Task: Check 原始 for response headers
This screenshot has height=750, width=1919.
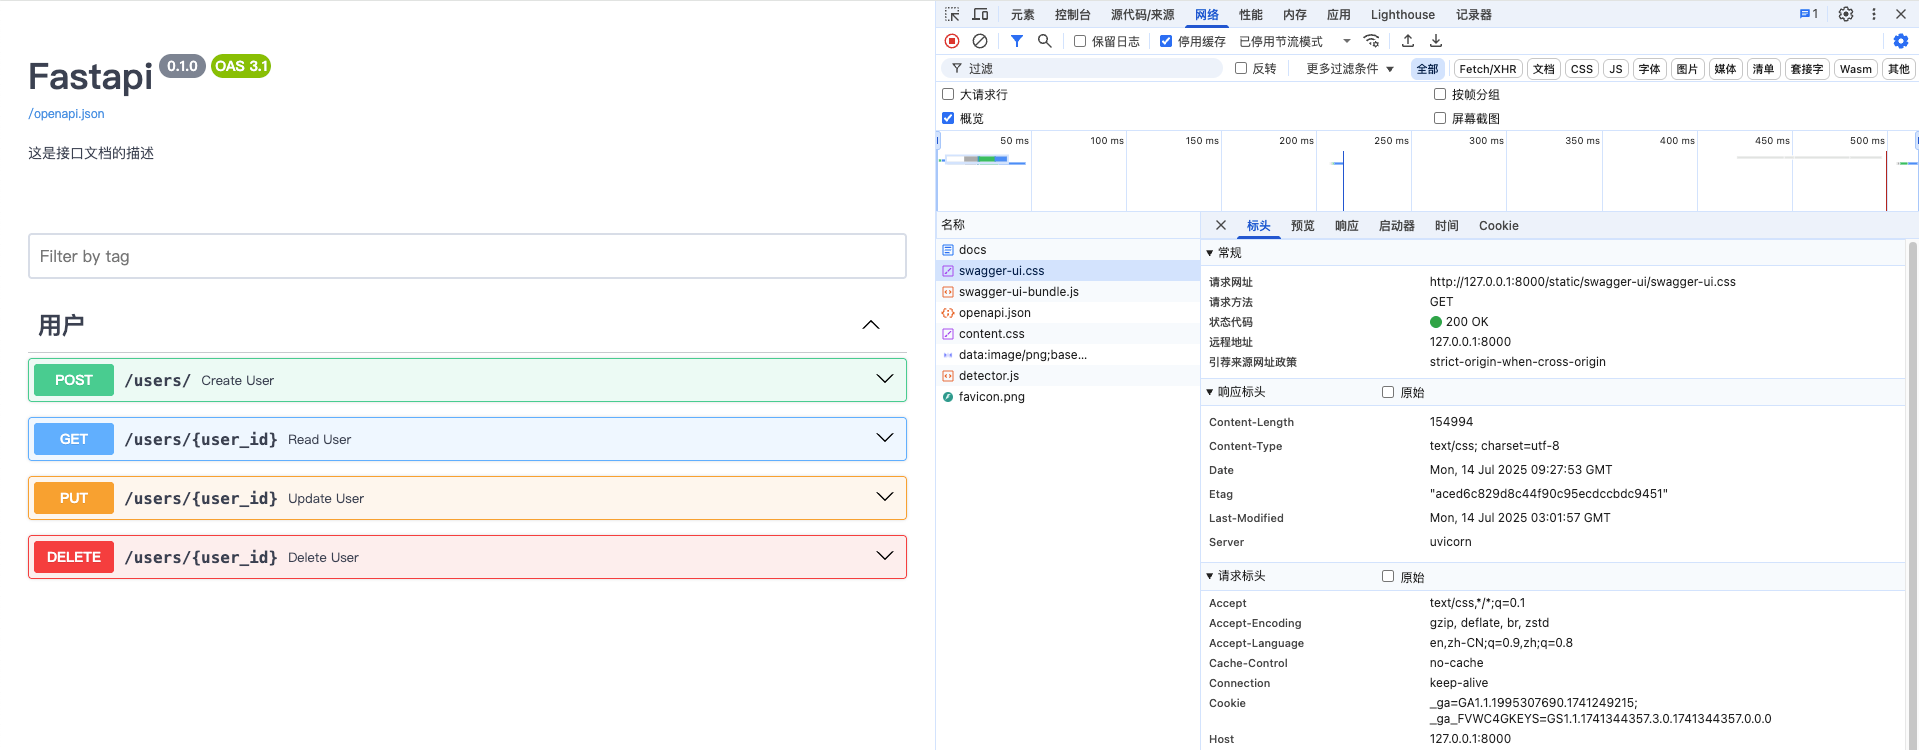Action: pyautogui.click(x=1388, y=392)
